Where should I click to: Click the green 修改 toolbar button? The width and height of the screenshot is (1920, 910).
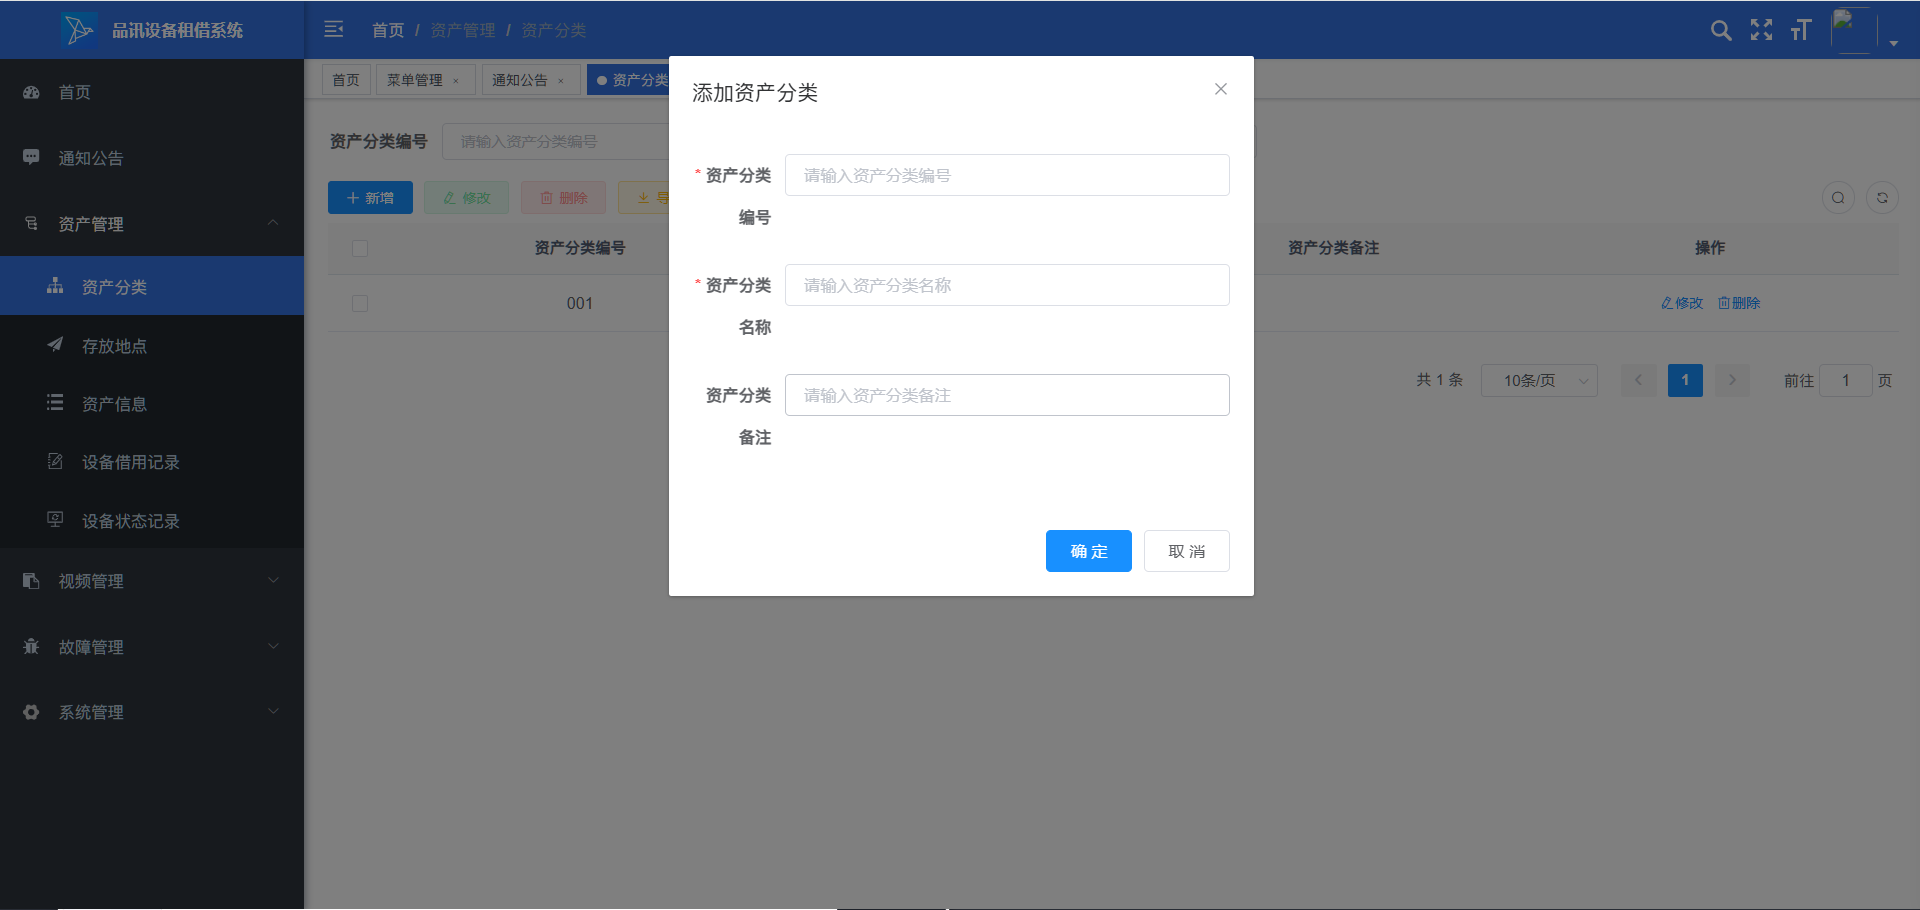click(x=466, y=198)
